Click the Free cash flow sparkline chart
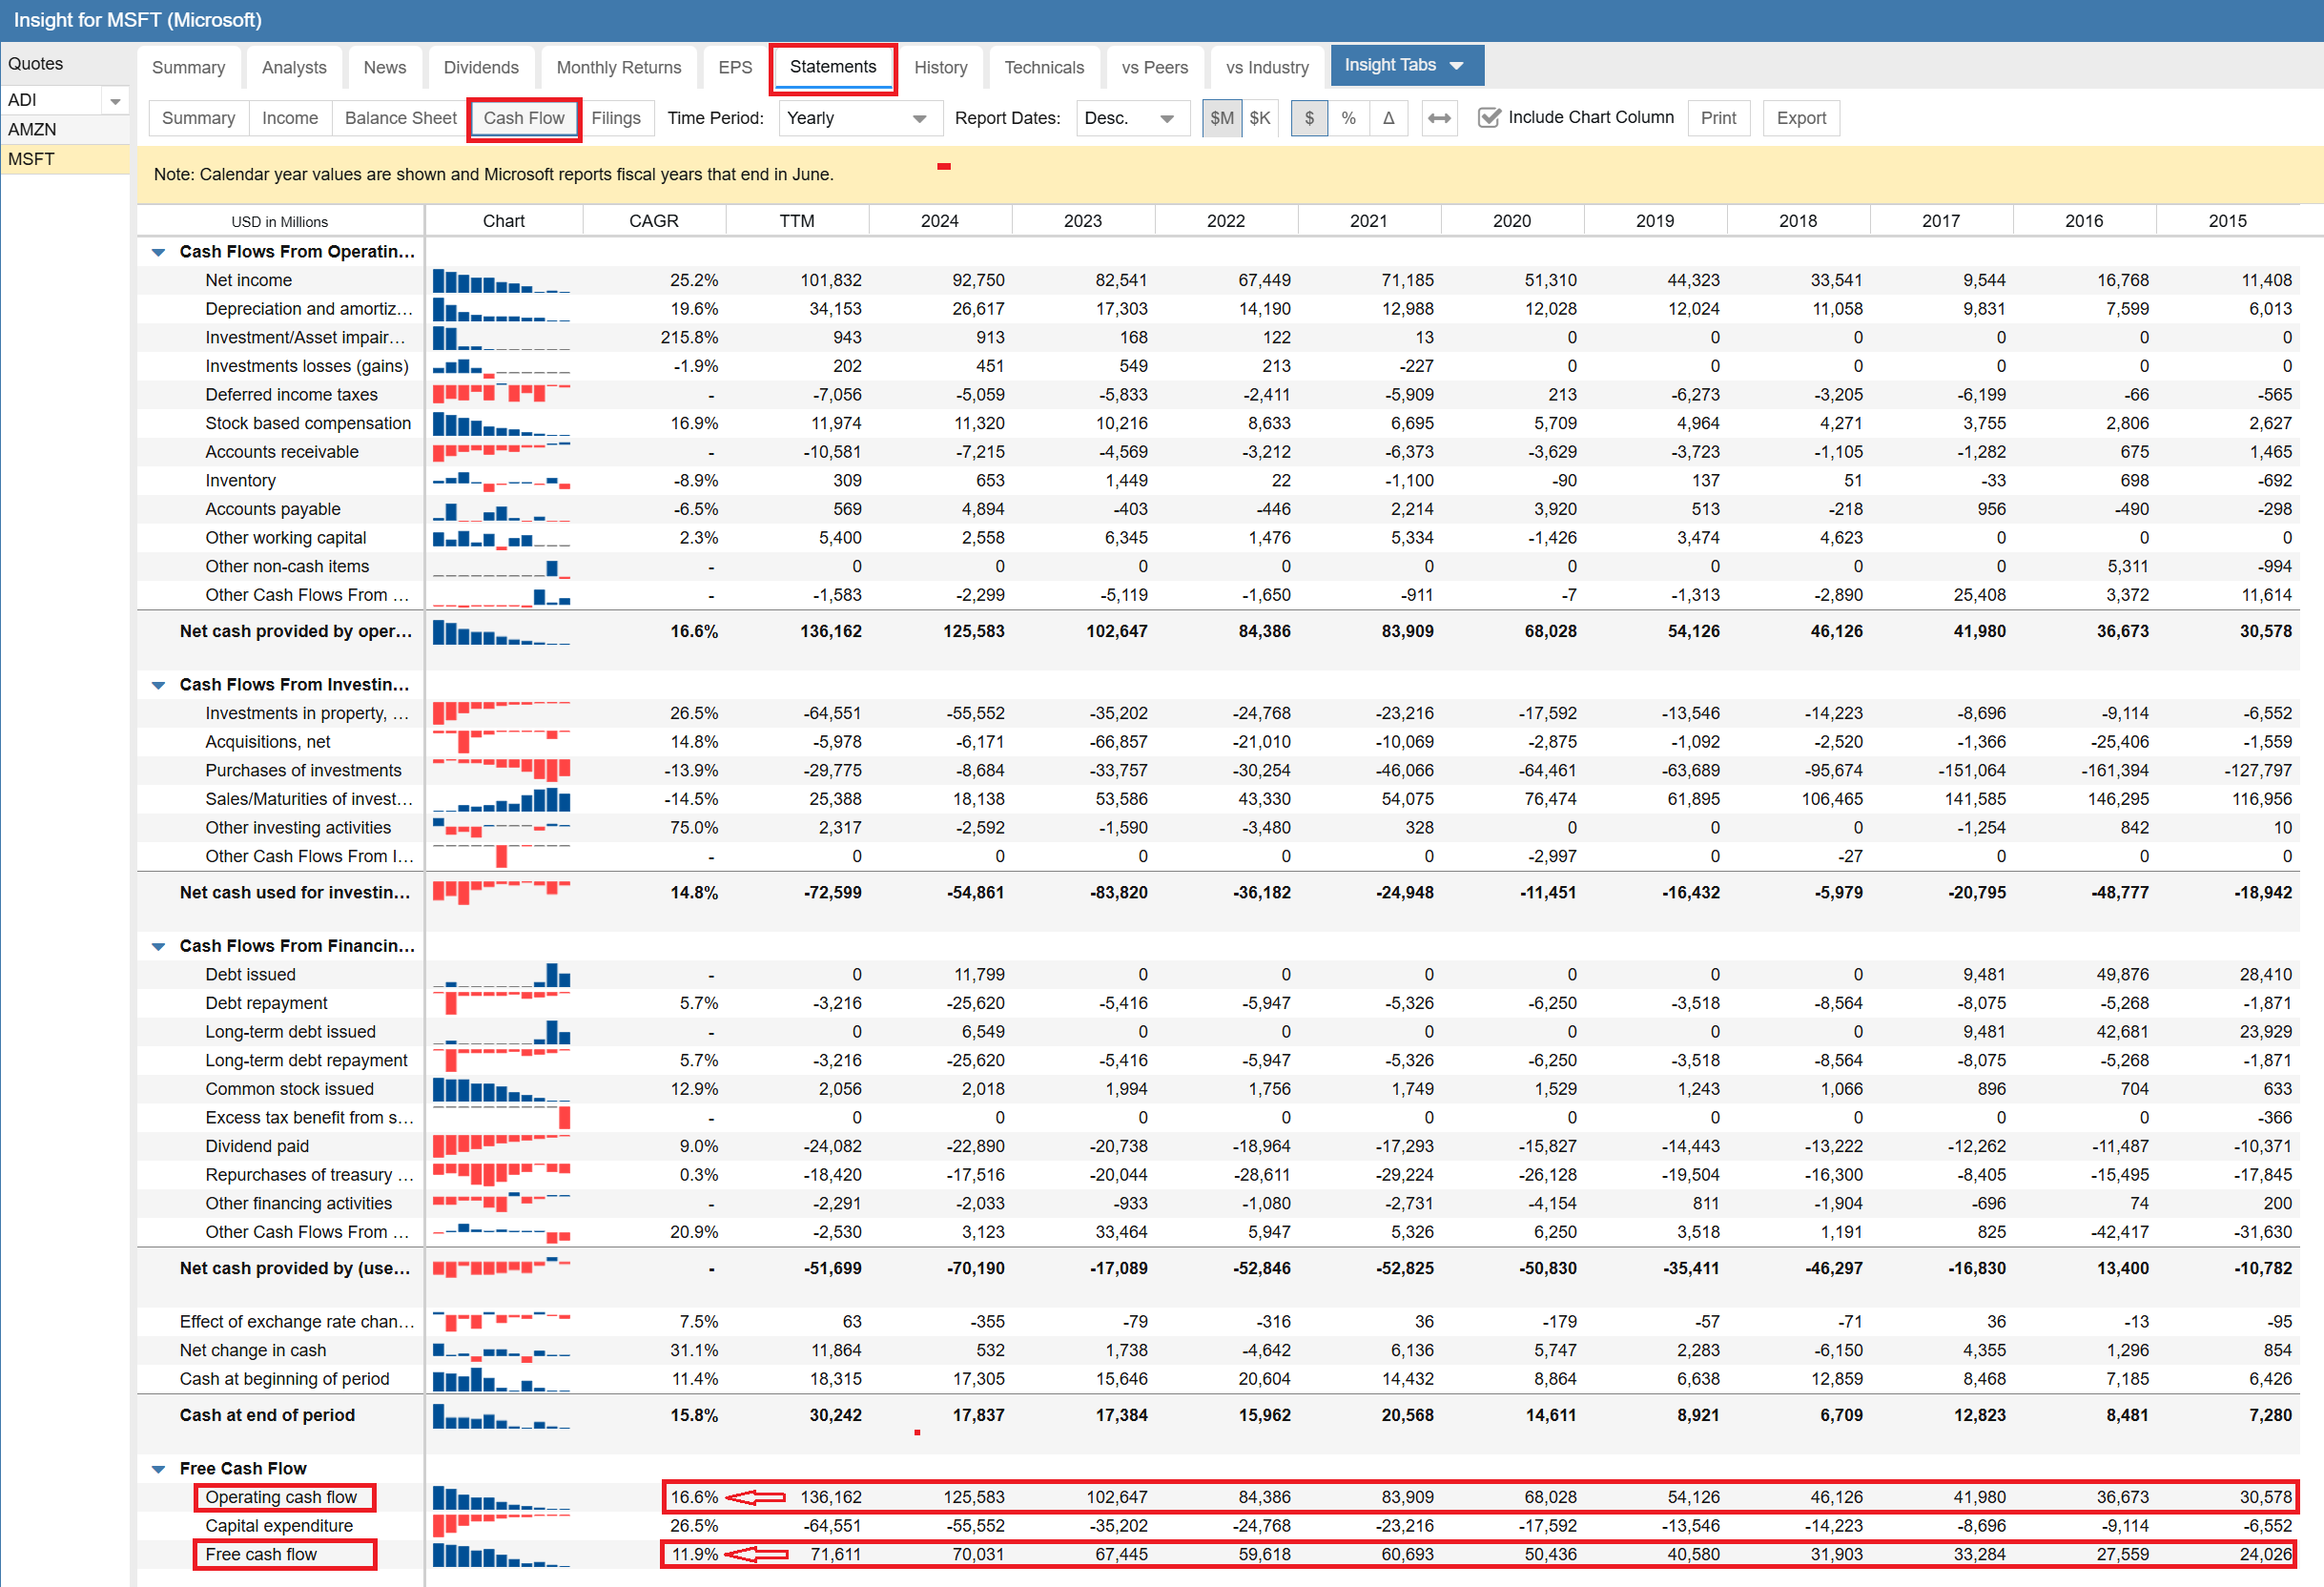The height and width of the screenshot is (1587, 2324). [x=501, y=1555]
